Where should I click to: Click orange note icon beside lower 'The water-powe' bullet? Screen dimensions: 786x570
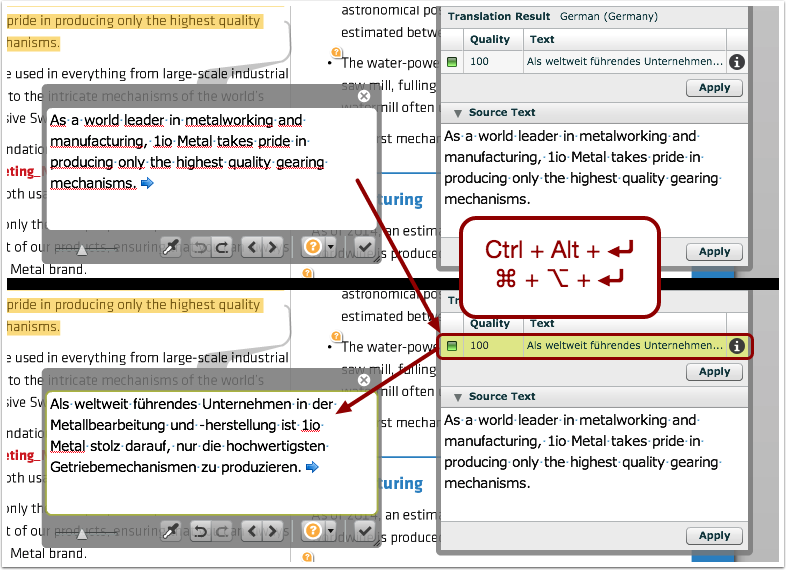click(x=336, y=336)
